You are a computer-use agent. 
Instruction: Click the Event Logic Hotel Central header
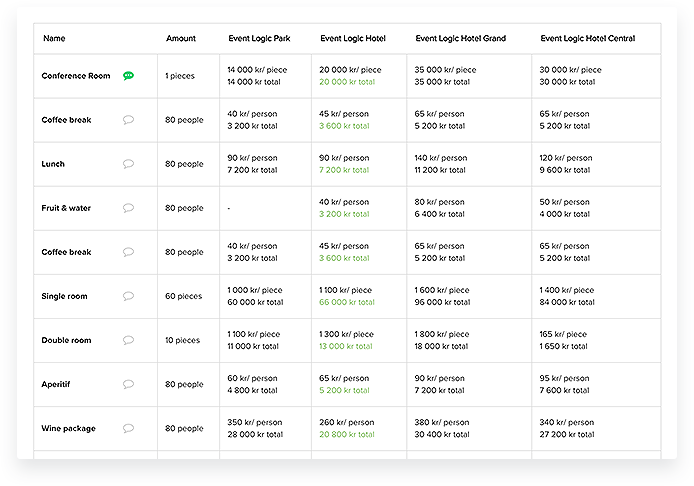(x=587, y=39)
